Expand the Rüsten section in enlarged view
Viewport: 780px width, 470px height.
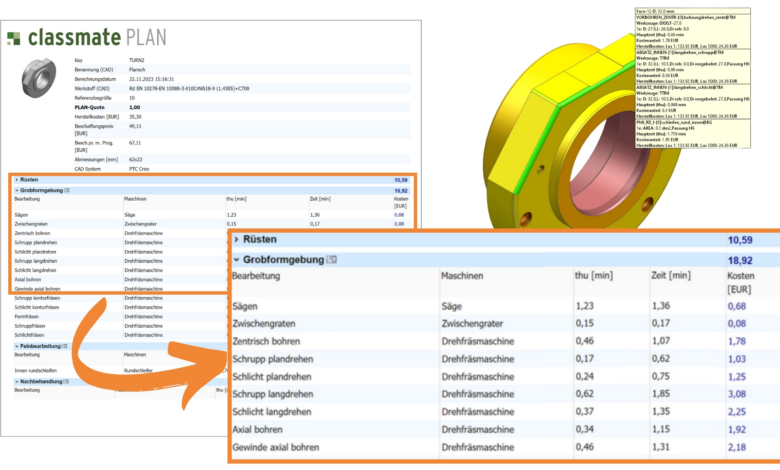point(237,240)
